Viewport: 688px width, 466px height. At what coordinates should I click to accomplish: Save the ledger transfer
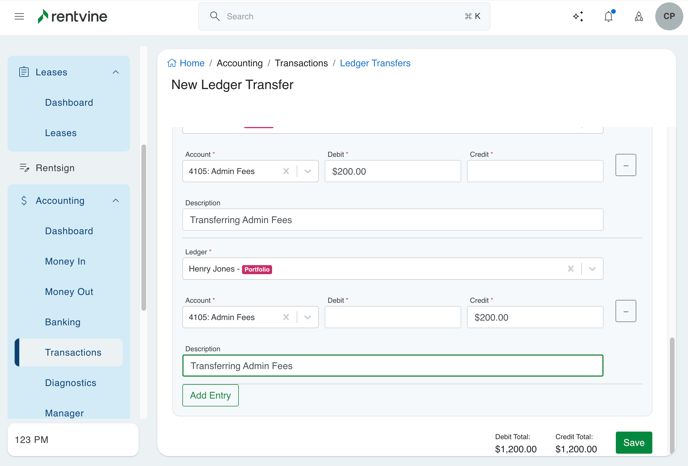click(x=634, y=443)
